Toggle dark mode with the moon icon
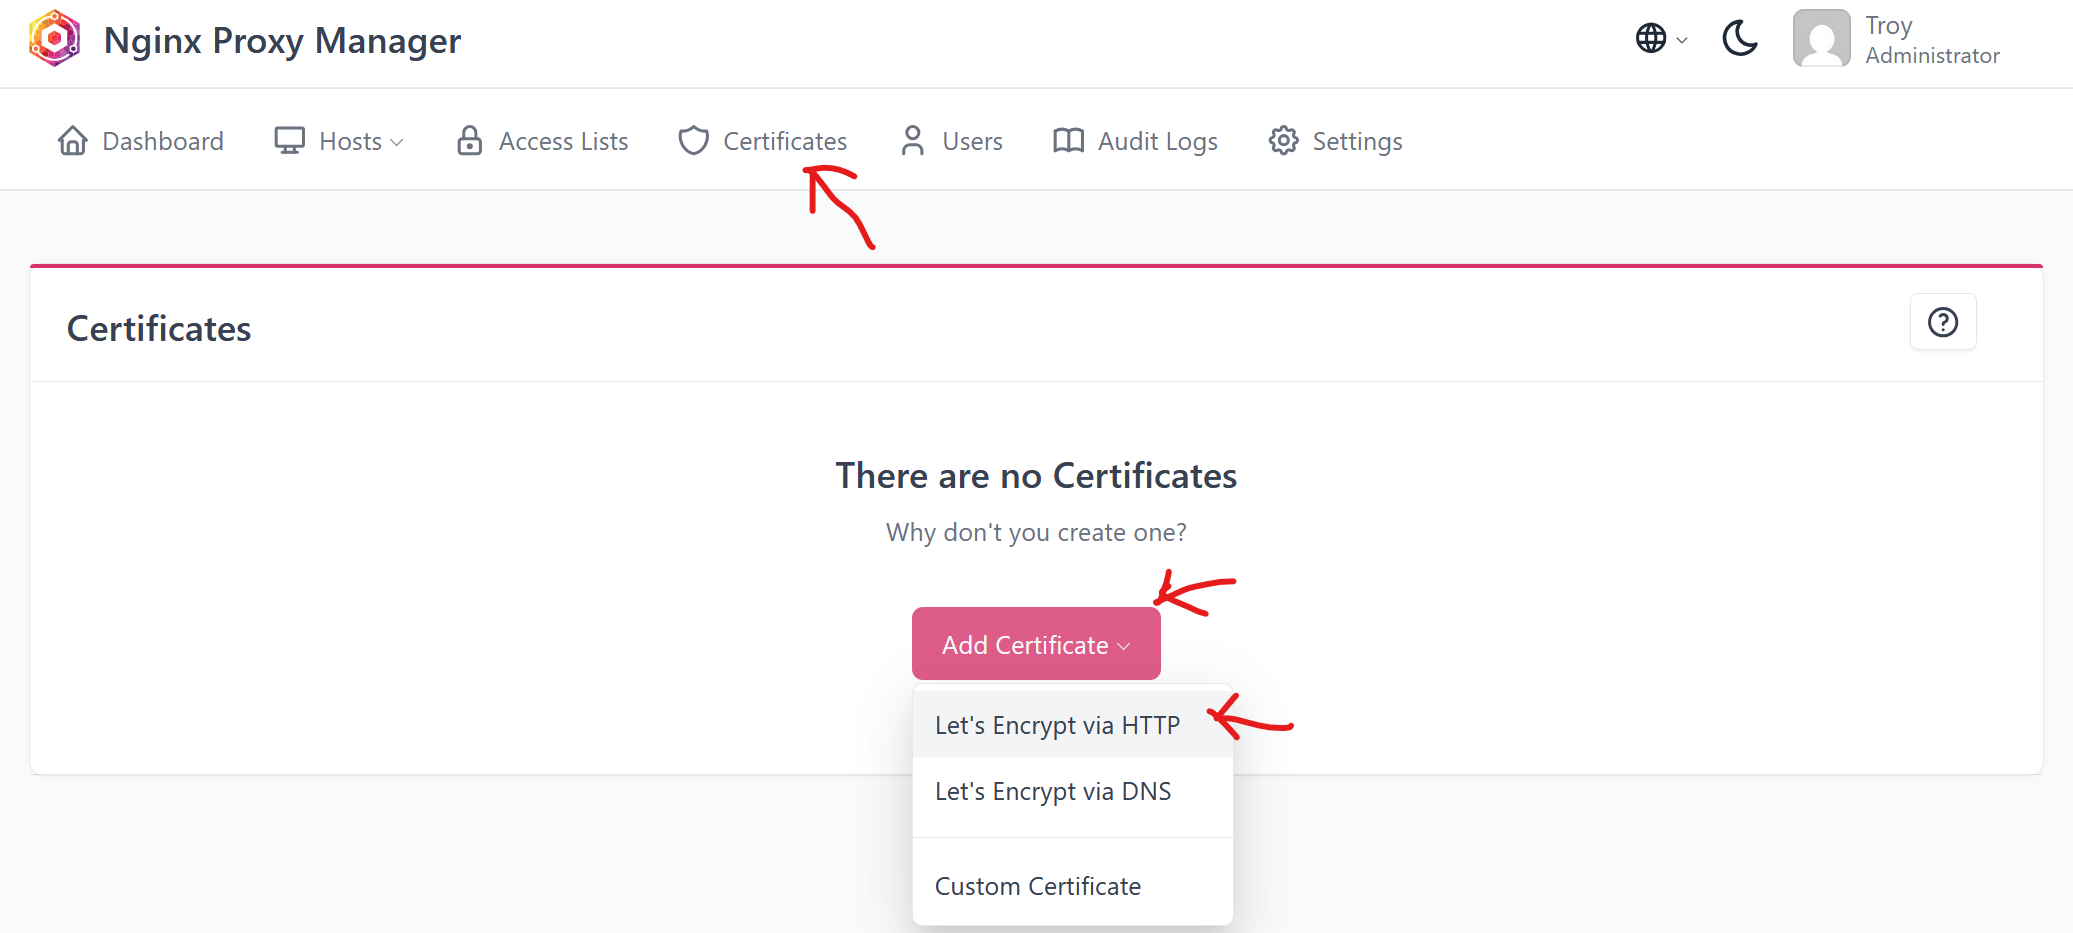 (1740, 39)
